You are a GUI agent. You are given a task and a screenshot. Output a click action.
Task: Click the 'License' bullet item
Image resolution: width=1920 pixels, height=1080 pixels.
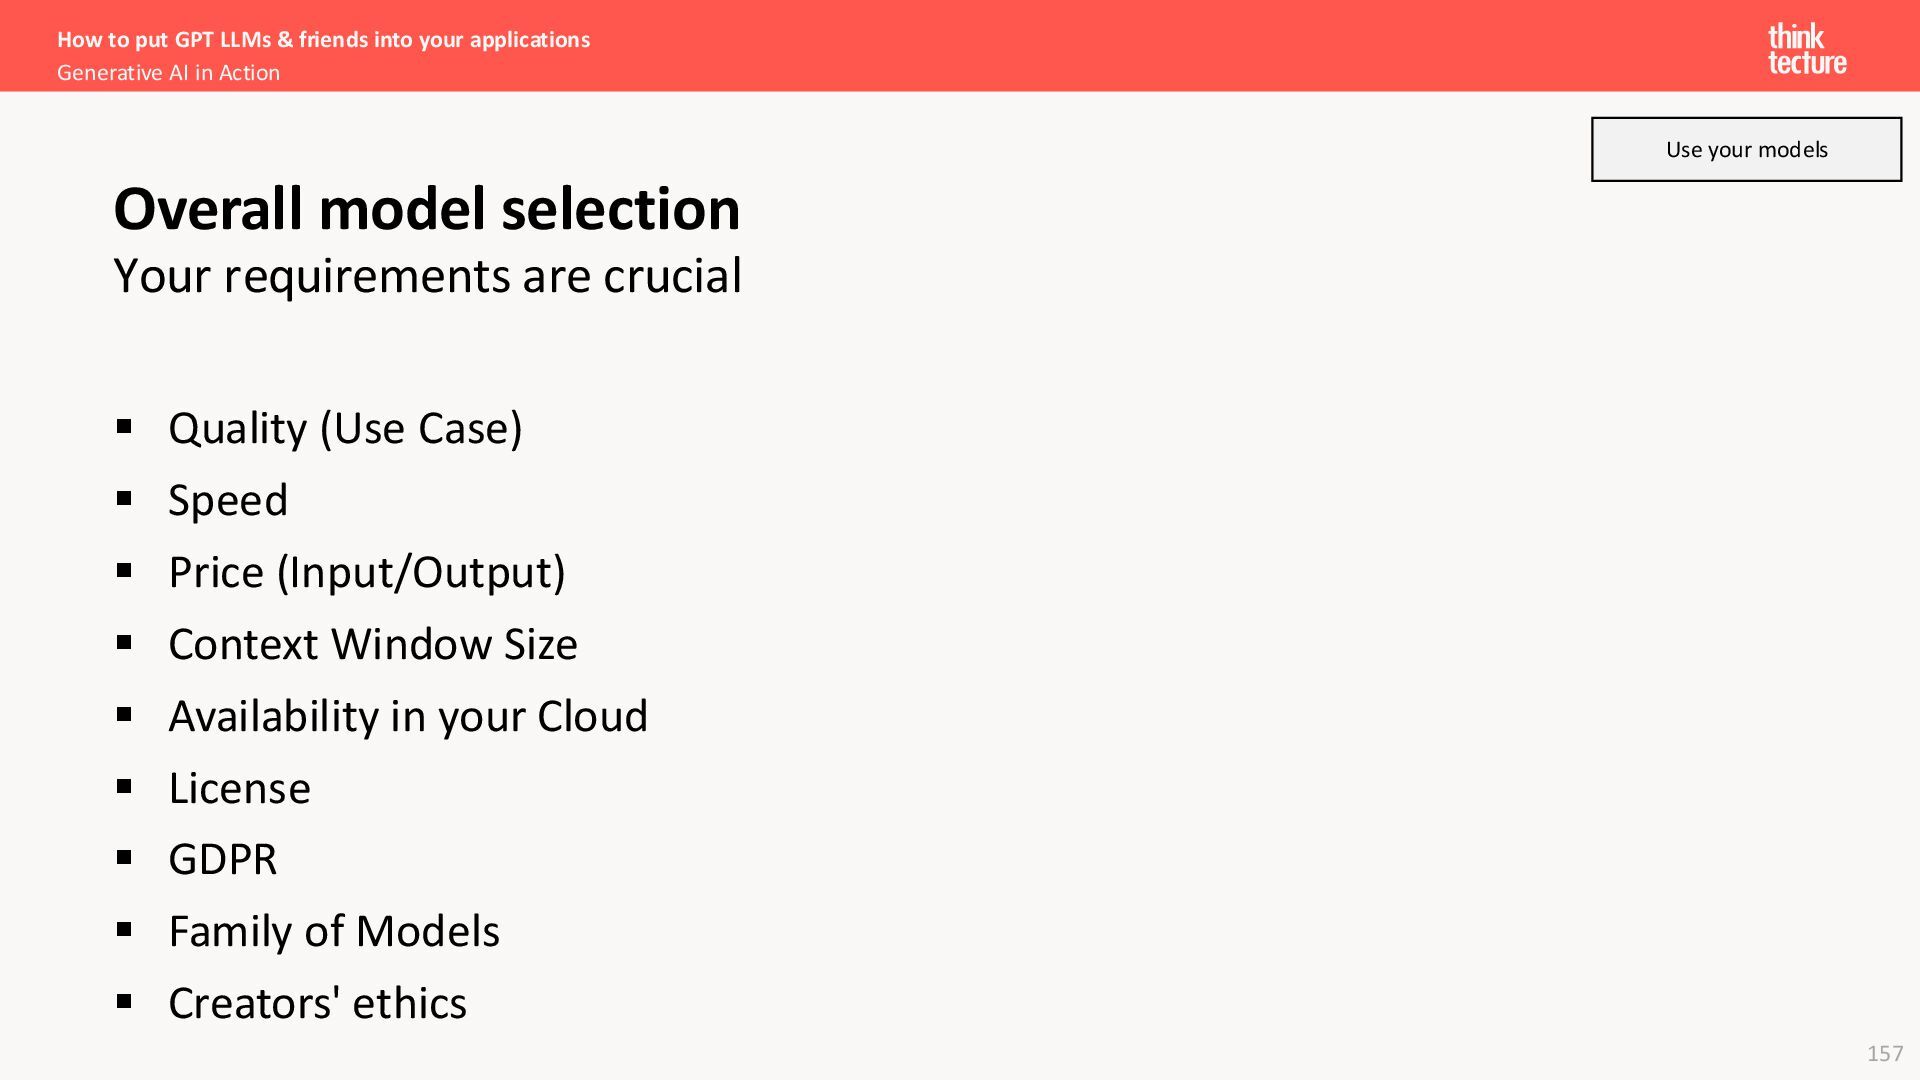pos(239,788)
